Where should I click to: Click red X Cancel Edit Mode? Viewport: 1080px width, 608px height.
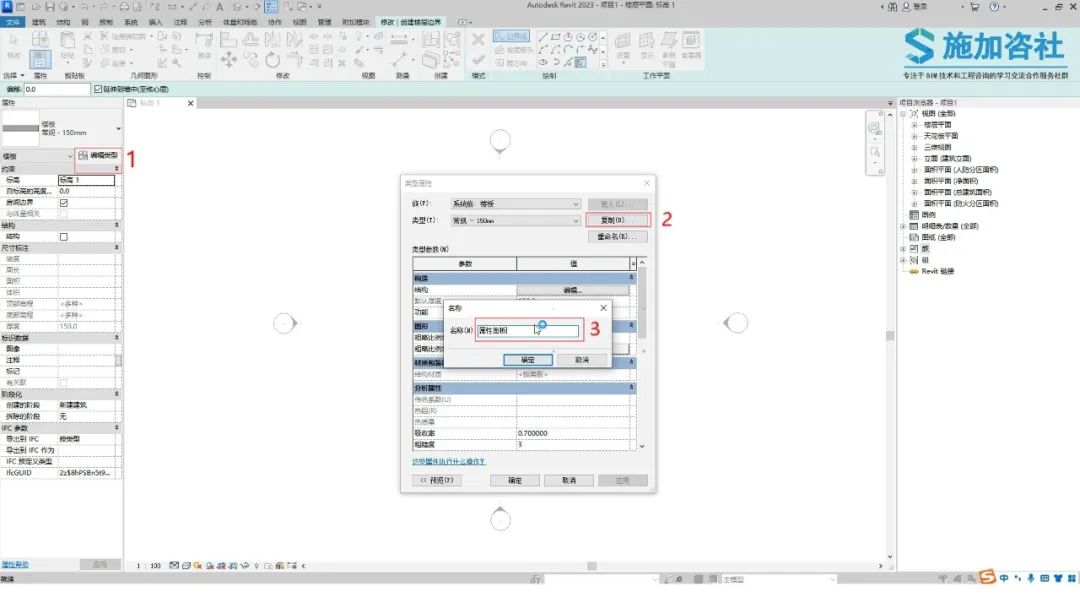[478, 39]
